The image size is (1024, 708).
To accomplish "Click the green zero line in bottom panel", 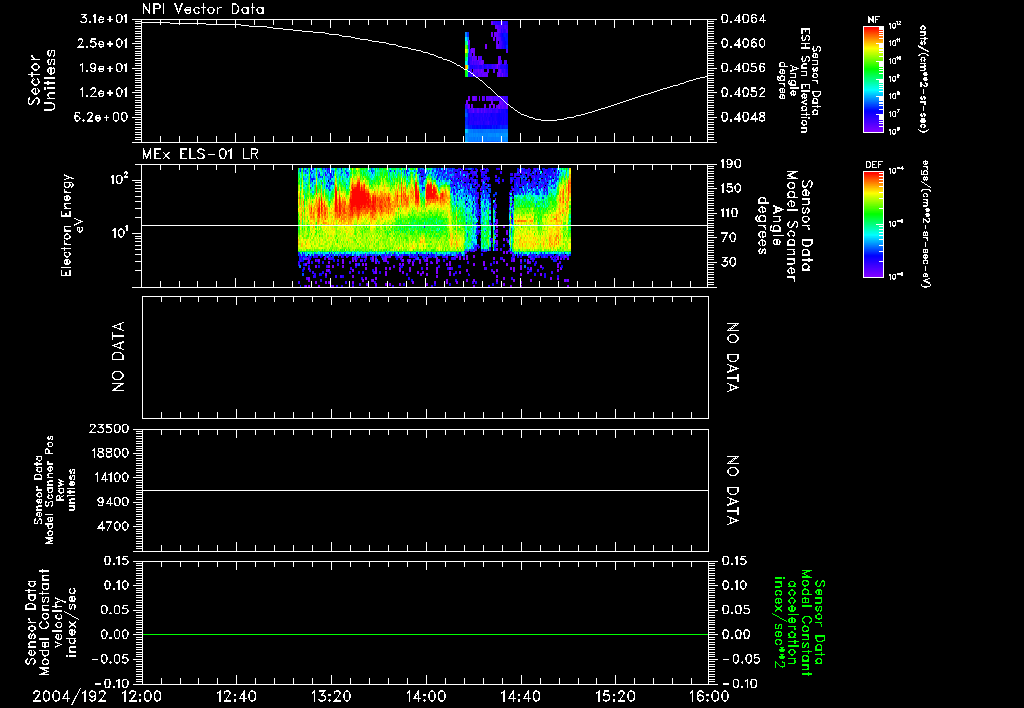I will coord(425,634).
